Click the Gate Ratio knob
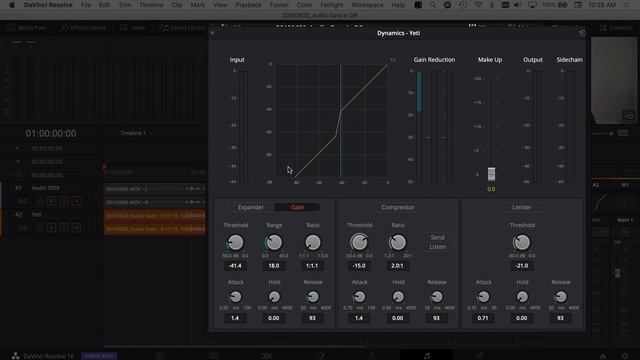 (x=313, y=242)
